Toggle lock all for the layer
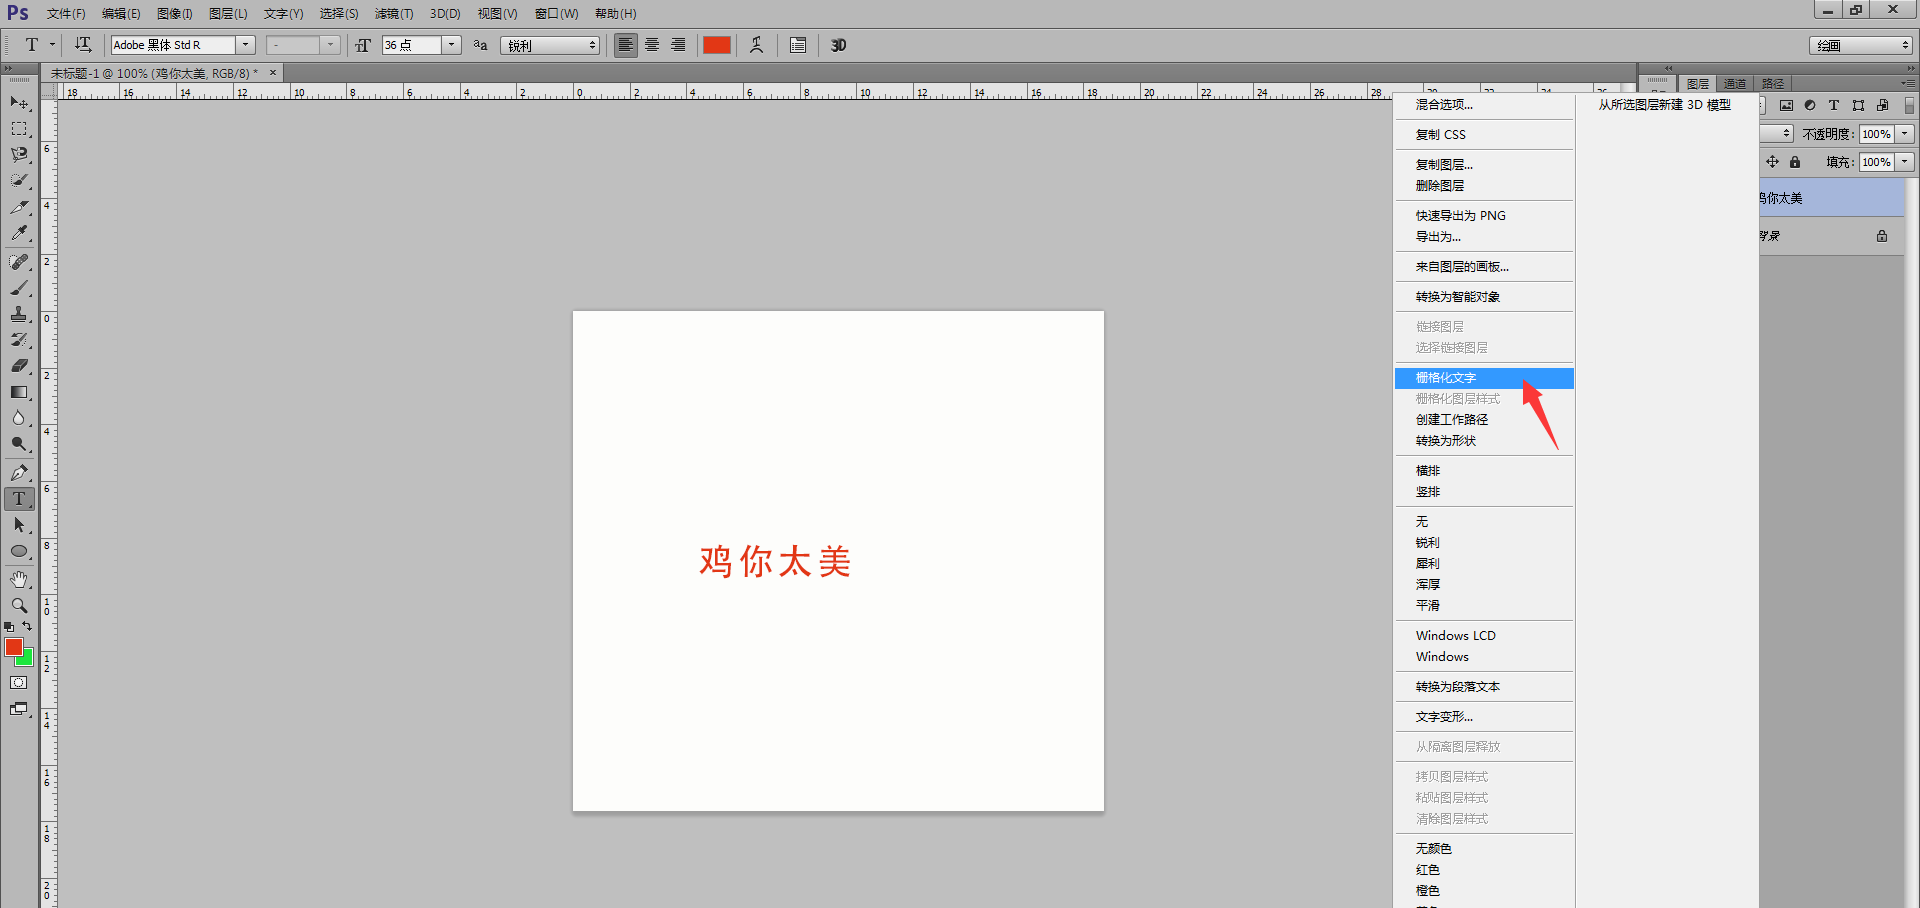 point(1795,162)
